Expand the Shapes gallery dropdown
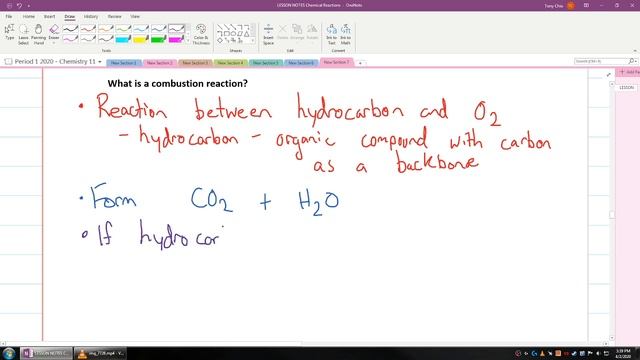The image size is (640, 360). 253,40
